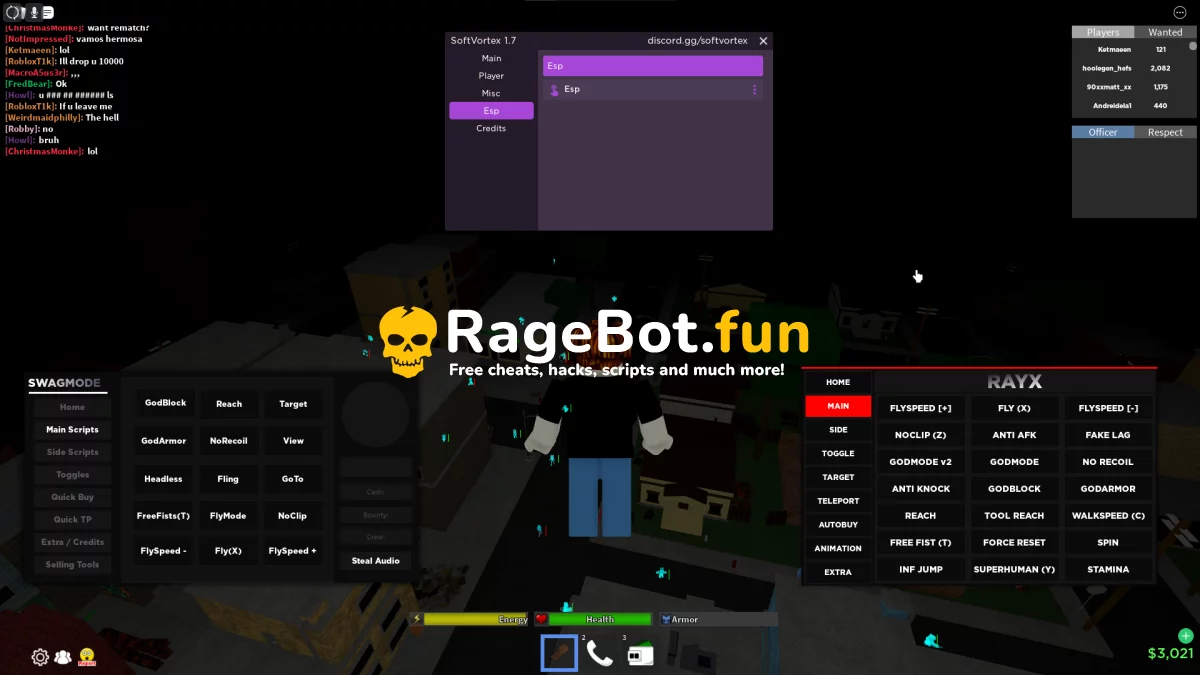Click RAYX FAKE LAG button
This screenshot has height=675, width=1200.
pyautogui.click(x=1108, y=435)
